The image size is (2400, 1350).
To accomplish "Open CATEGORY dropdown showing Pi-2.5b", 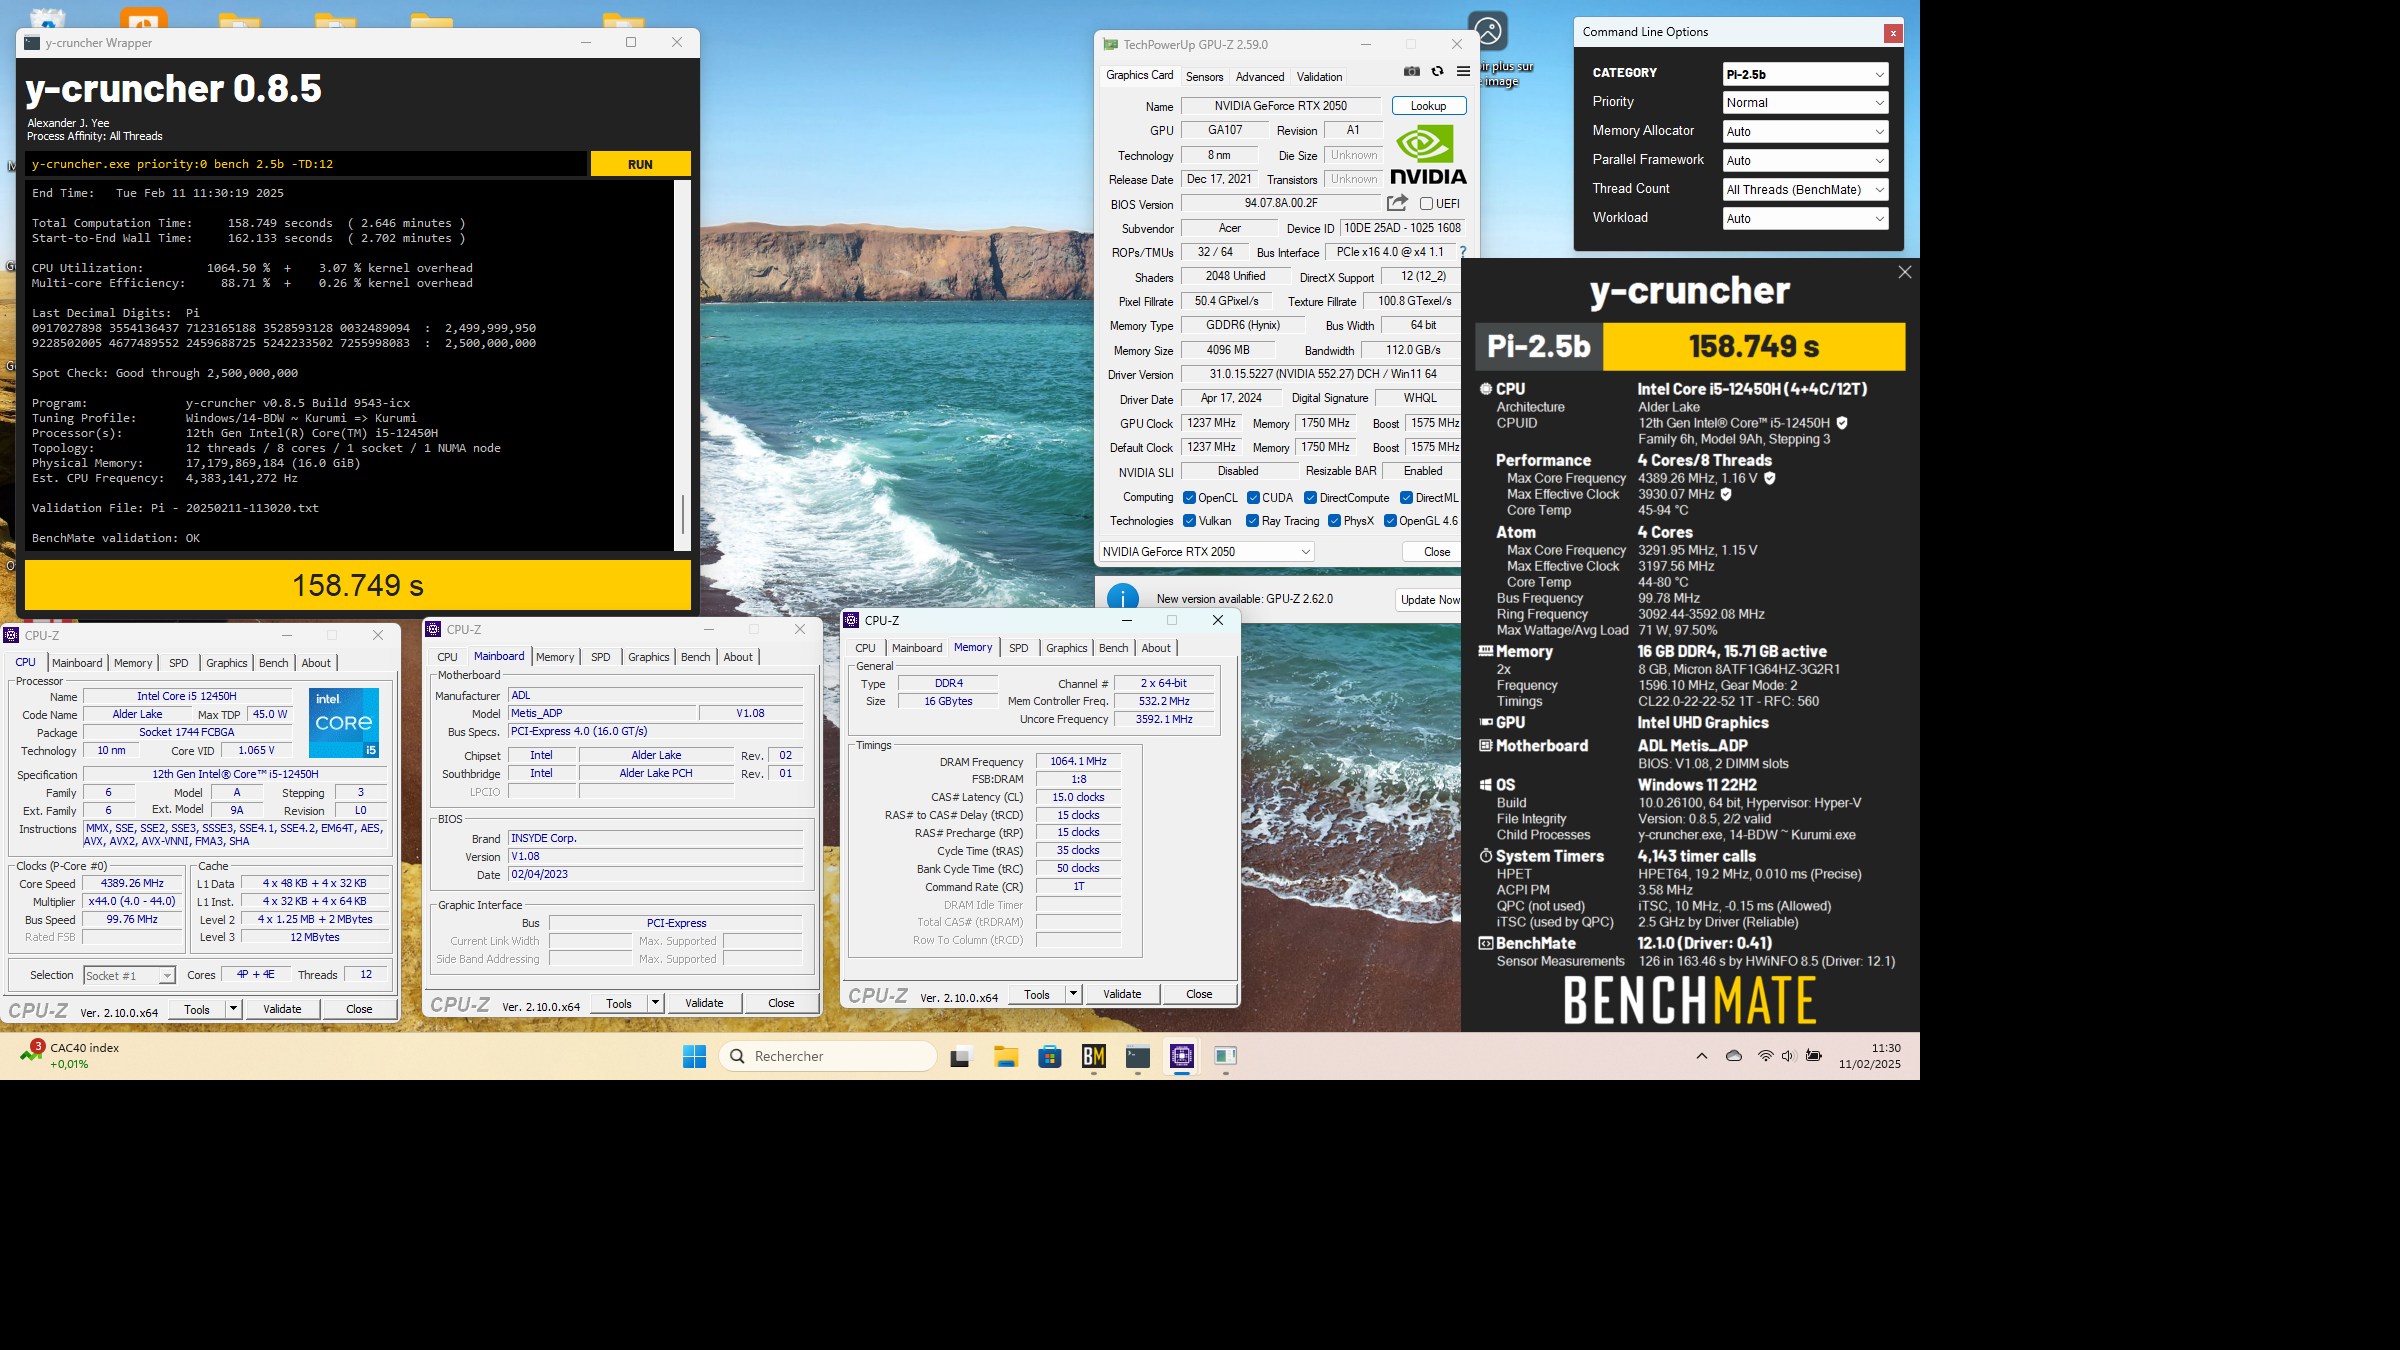I will click(1805, 74).
